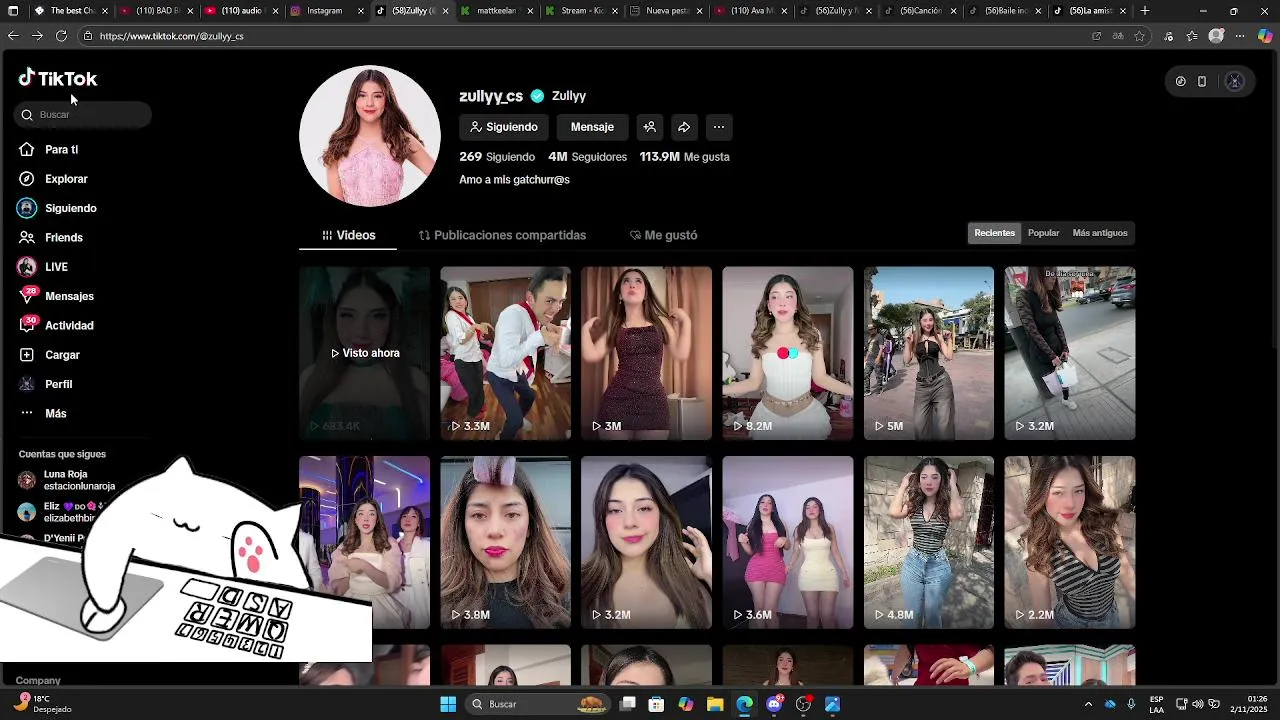1280x720 pixels.
Task: Click the address bar URL
Action: click(x=172, y=36)
